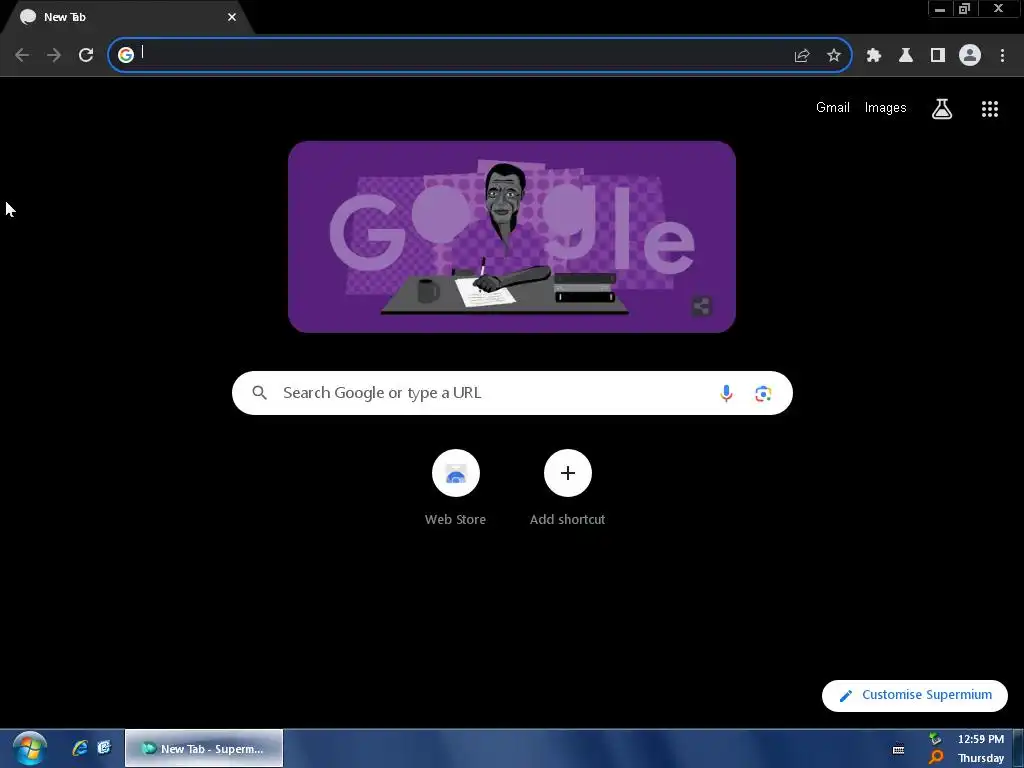The image size is (1024, 768).
Task: Open Google Images link
Action: click(x=886, y=108)
